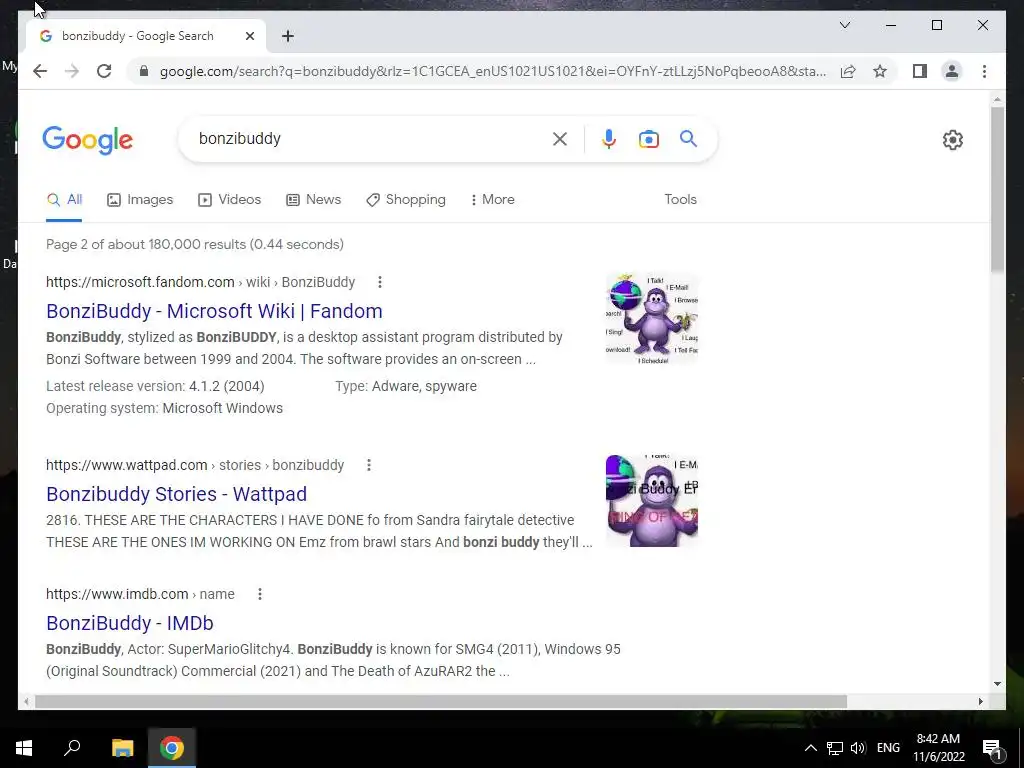The height and width of the screenshot is (768, 1024).
Task: Reload the Google search page
Action: pyautogui.click(x=104, y=71)
